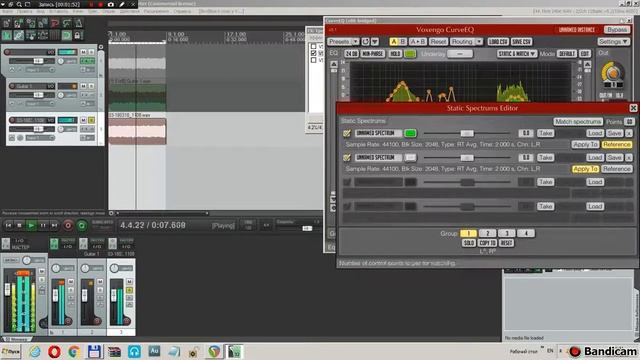Click Reset in CurveEQ toolbar

click(x=438, y=42)
